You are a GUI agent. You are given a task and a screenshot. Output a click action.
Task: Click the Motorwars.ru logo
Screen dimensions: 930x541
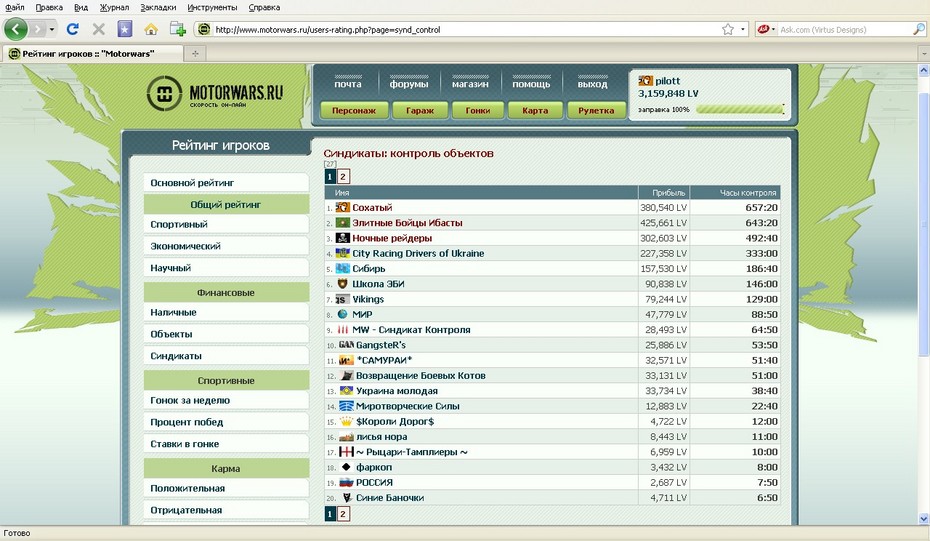(x=215, y=93)
